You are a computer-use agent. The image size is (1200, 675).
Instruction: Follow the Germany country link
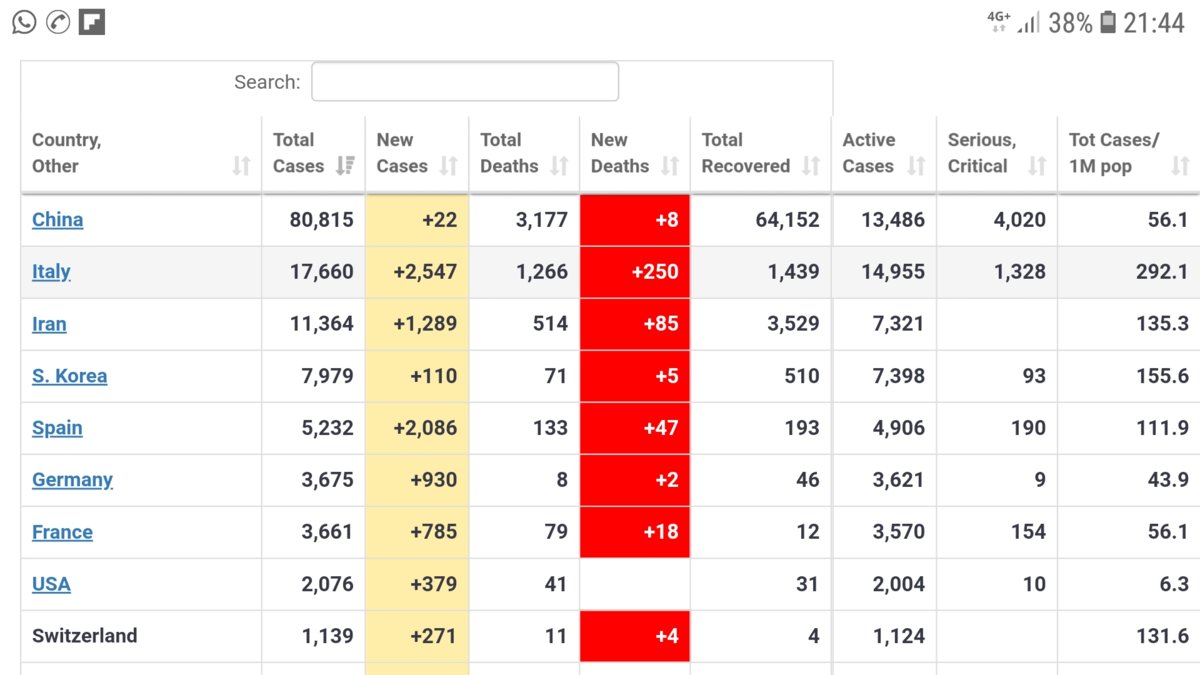click(x=72, y=480)
